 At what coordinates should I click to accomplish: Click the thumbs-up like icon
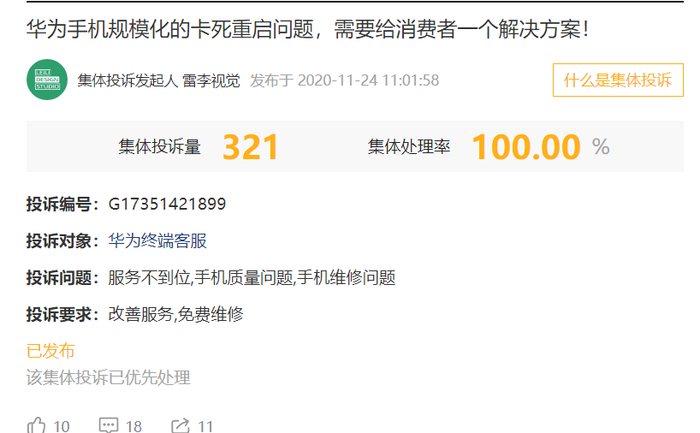click(36, 425)
